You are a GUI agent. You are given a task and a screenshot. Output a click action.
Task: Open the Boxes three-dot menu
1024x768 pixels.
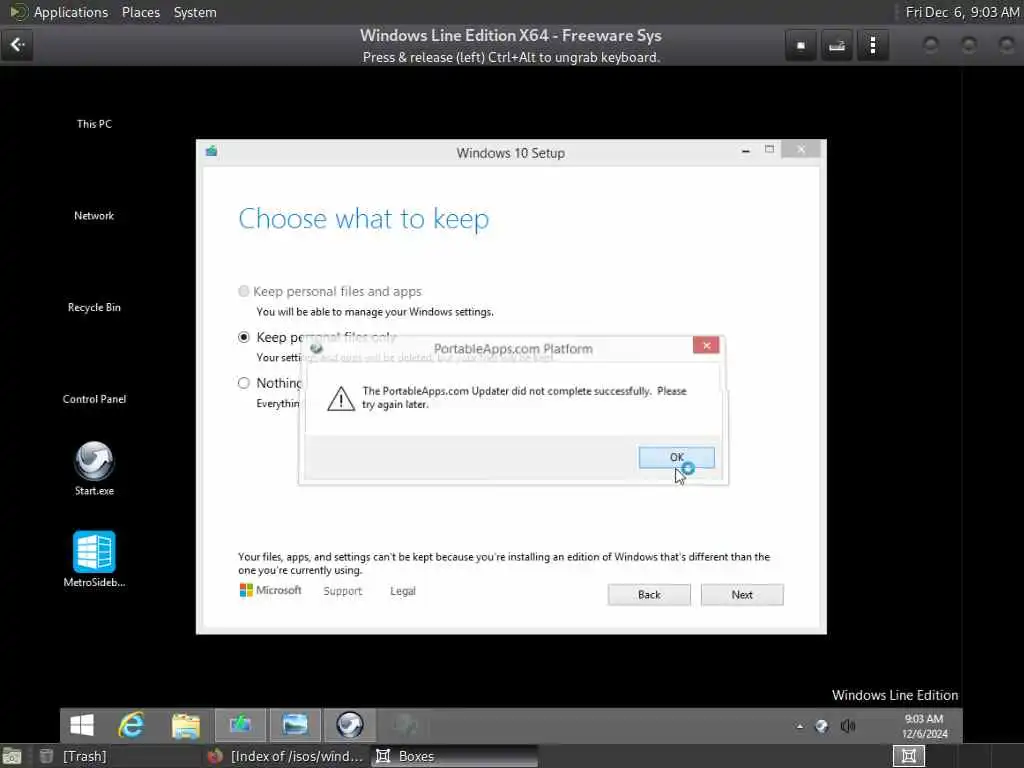[x=873, y=46]
